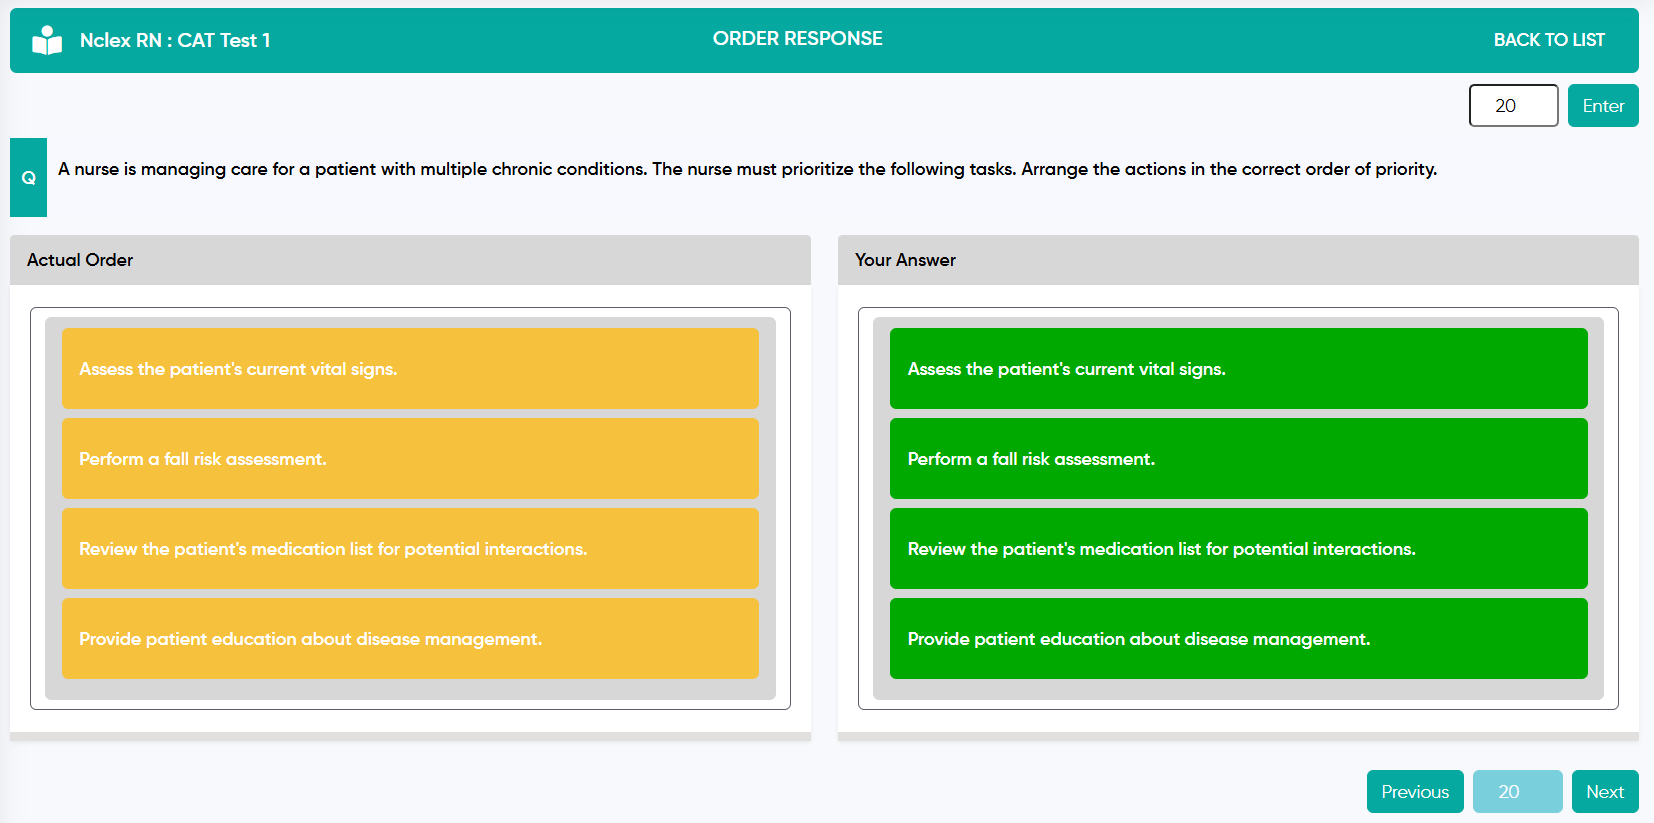This screenshot has height=823, width=1654.
Task: Click the Q question marker icon
Action: [28, 178]
